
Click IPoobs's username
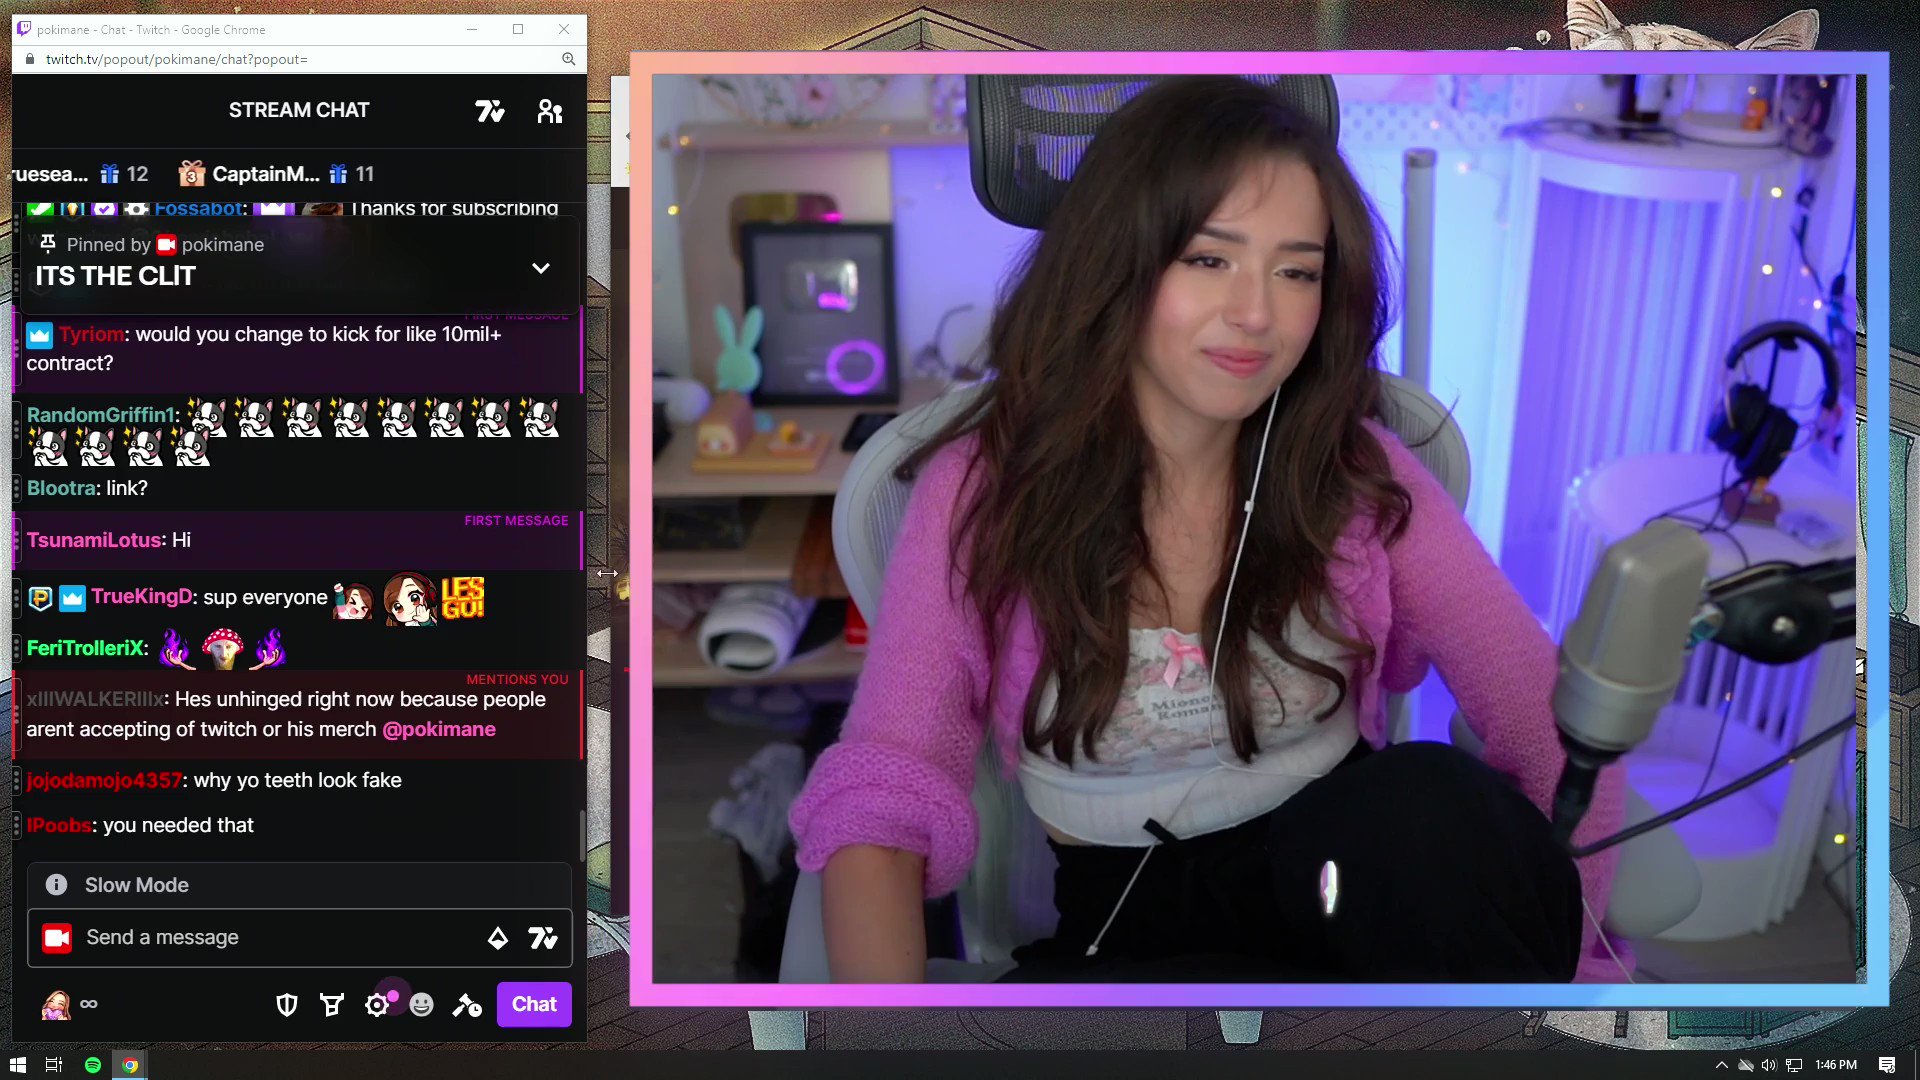tap(59, 825)
